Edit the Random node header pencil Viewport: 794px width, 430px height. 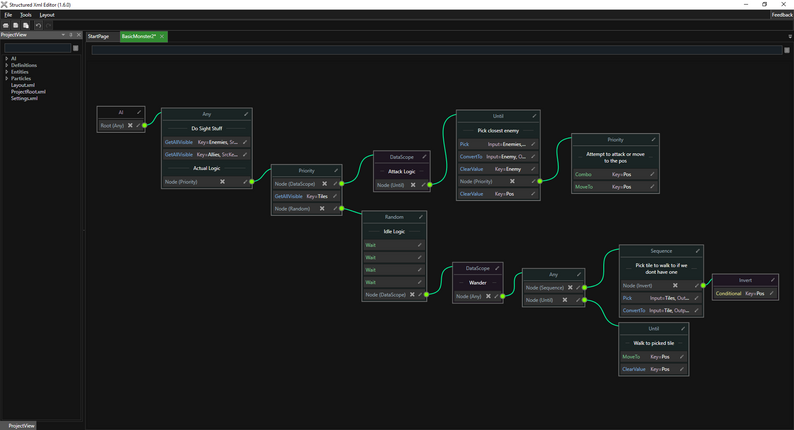[x=420, y=217]
